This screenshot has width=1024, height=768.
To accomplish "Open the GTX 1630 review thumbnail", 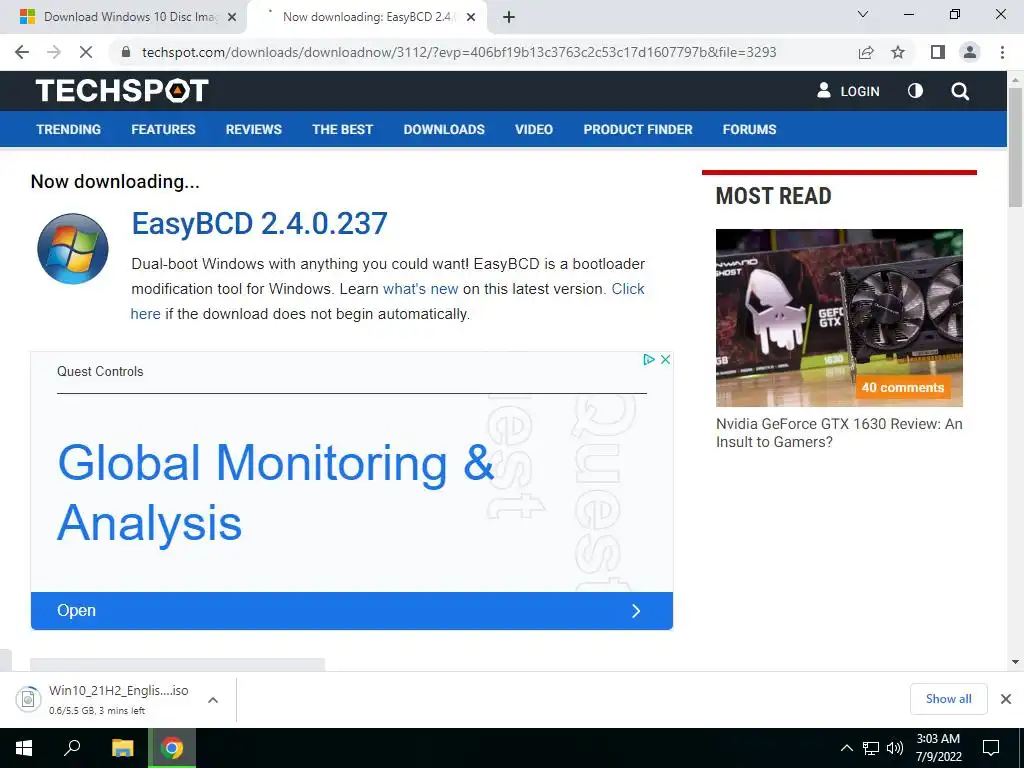I will point(839,317).
